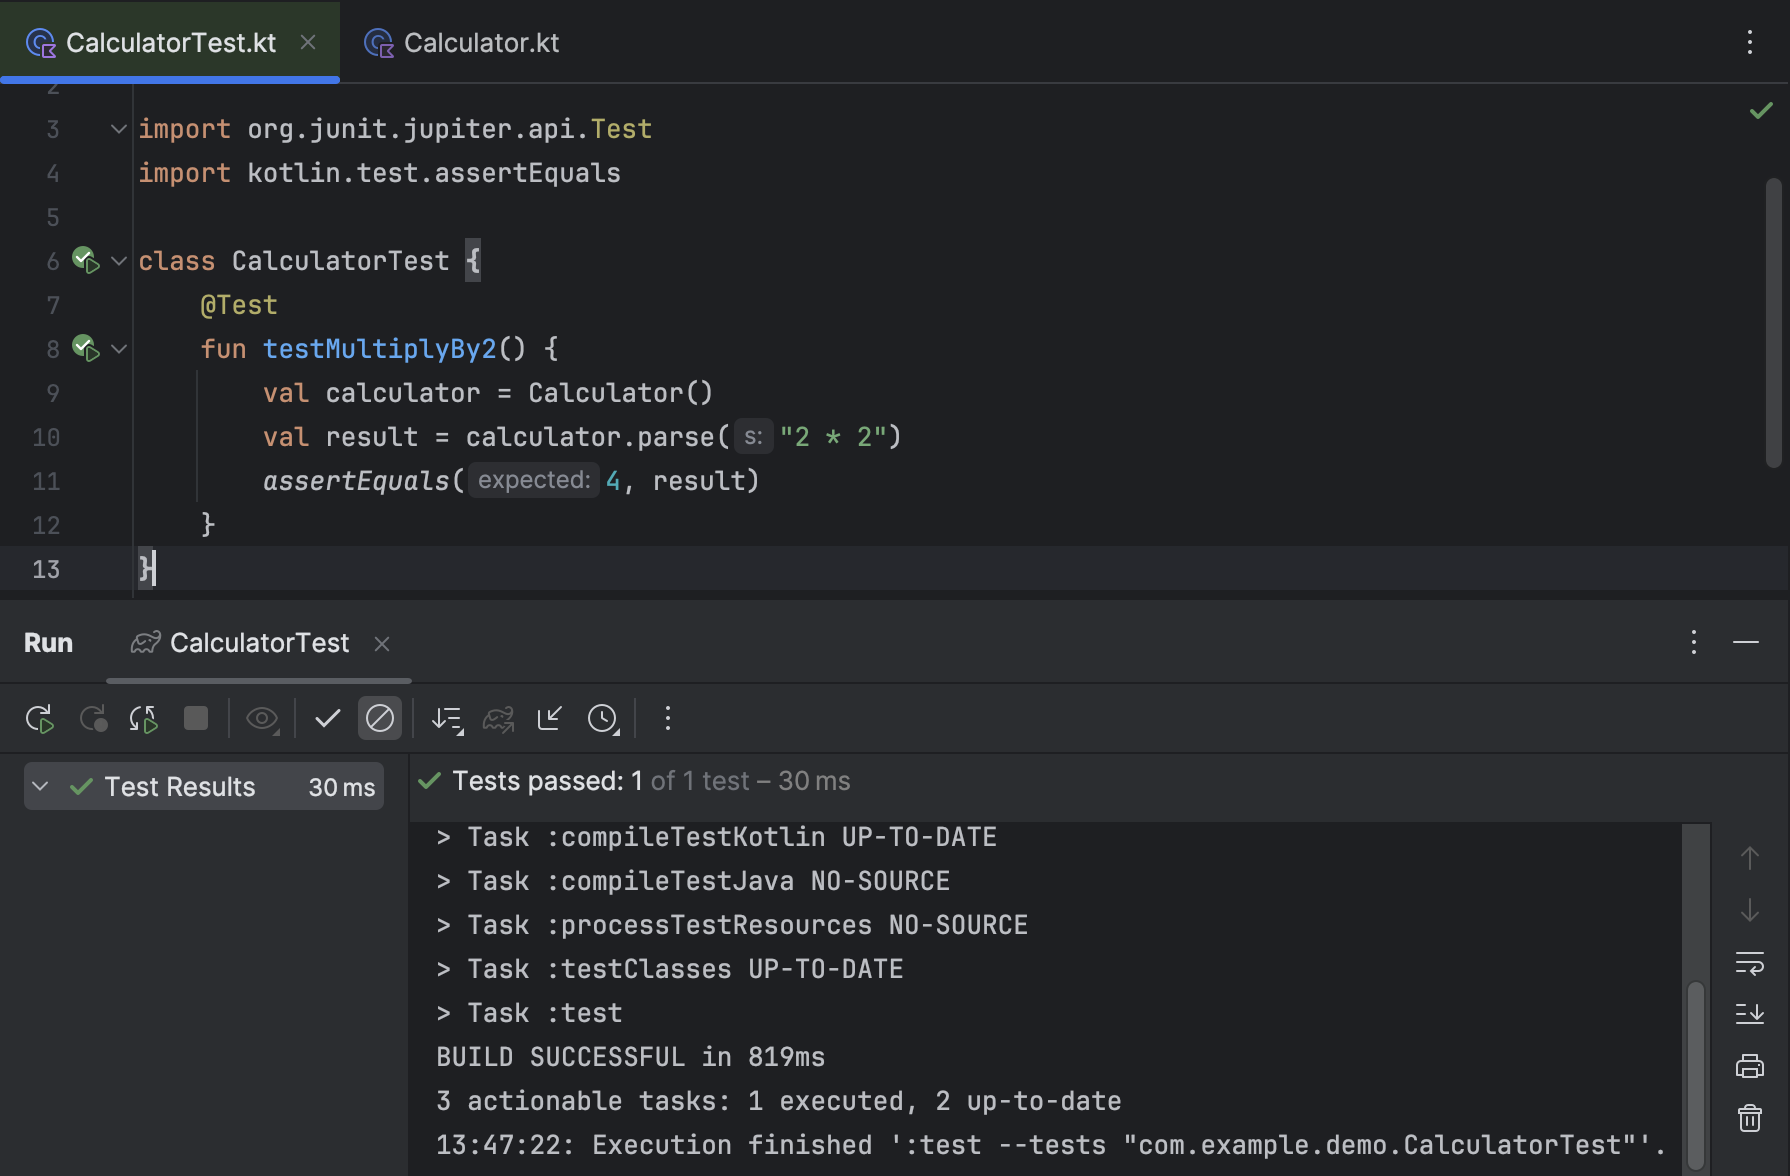
Task: Disable the Show Ignored tests filter
Action: (380, 718)
